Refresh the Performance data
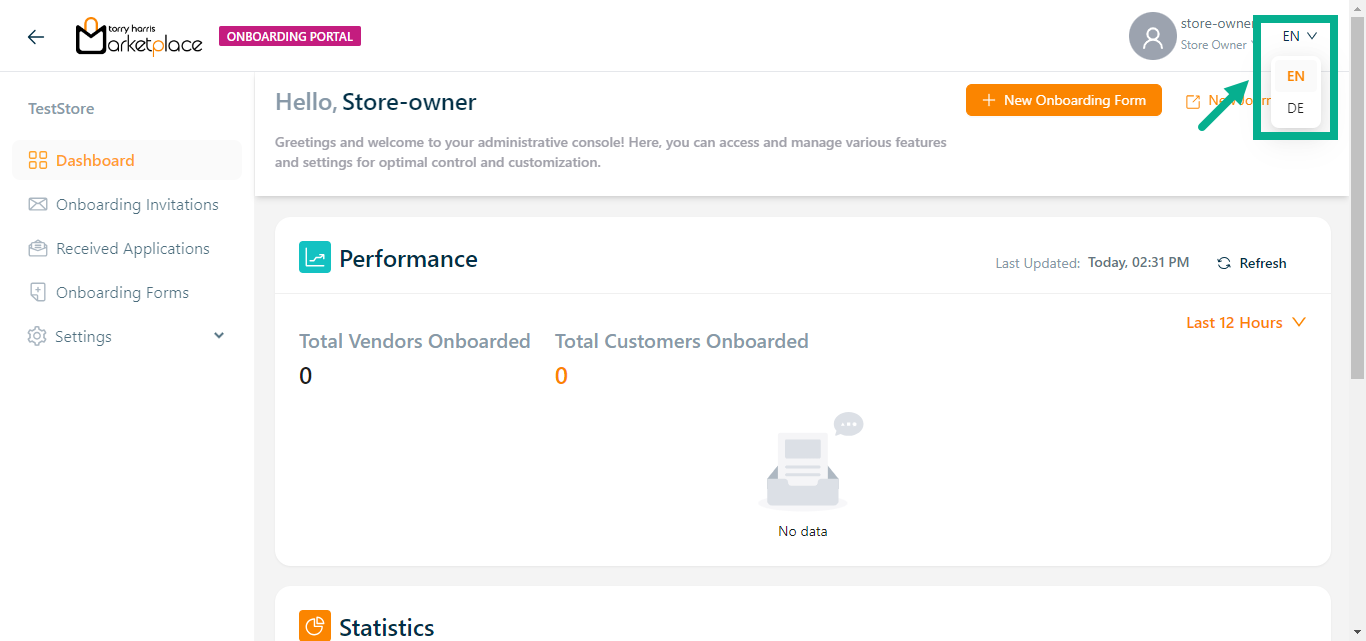The width and height of the screenshot is (1366, 641). tap(1252, 263)
